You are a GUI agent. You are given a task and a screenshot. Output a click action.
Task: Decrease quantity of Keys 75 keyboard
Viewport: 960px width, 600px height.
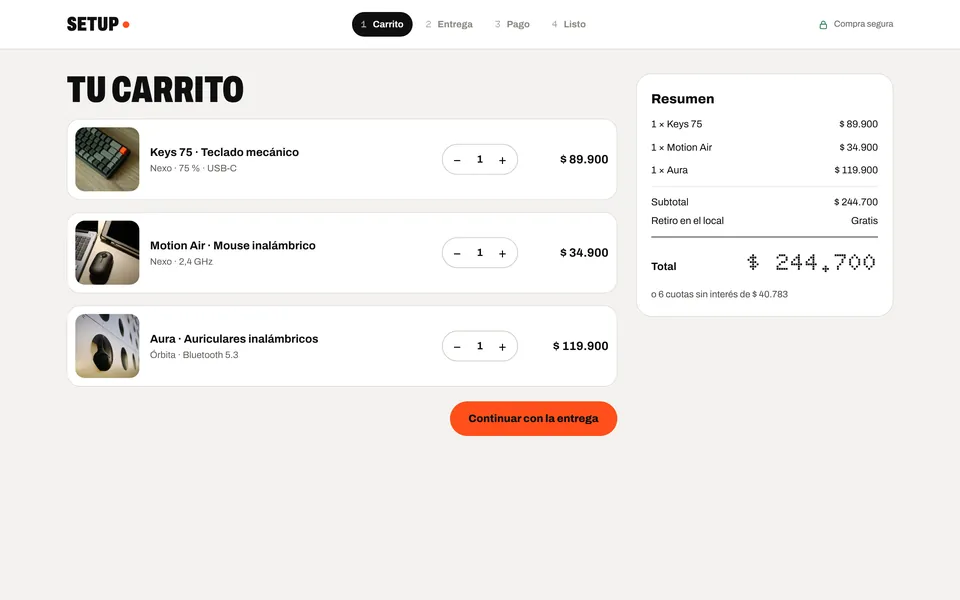tap(457, 160)
